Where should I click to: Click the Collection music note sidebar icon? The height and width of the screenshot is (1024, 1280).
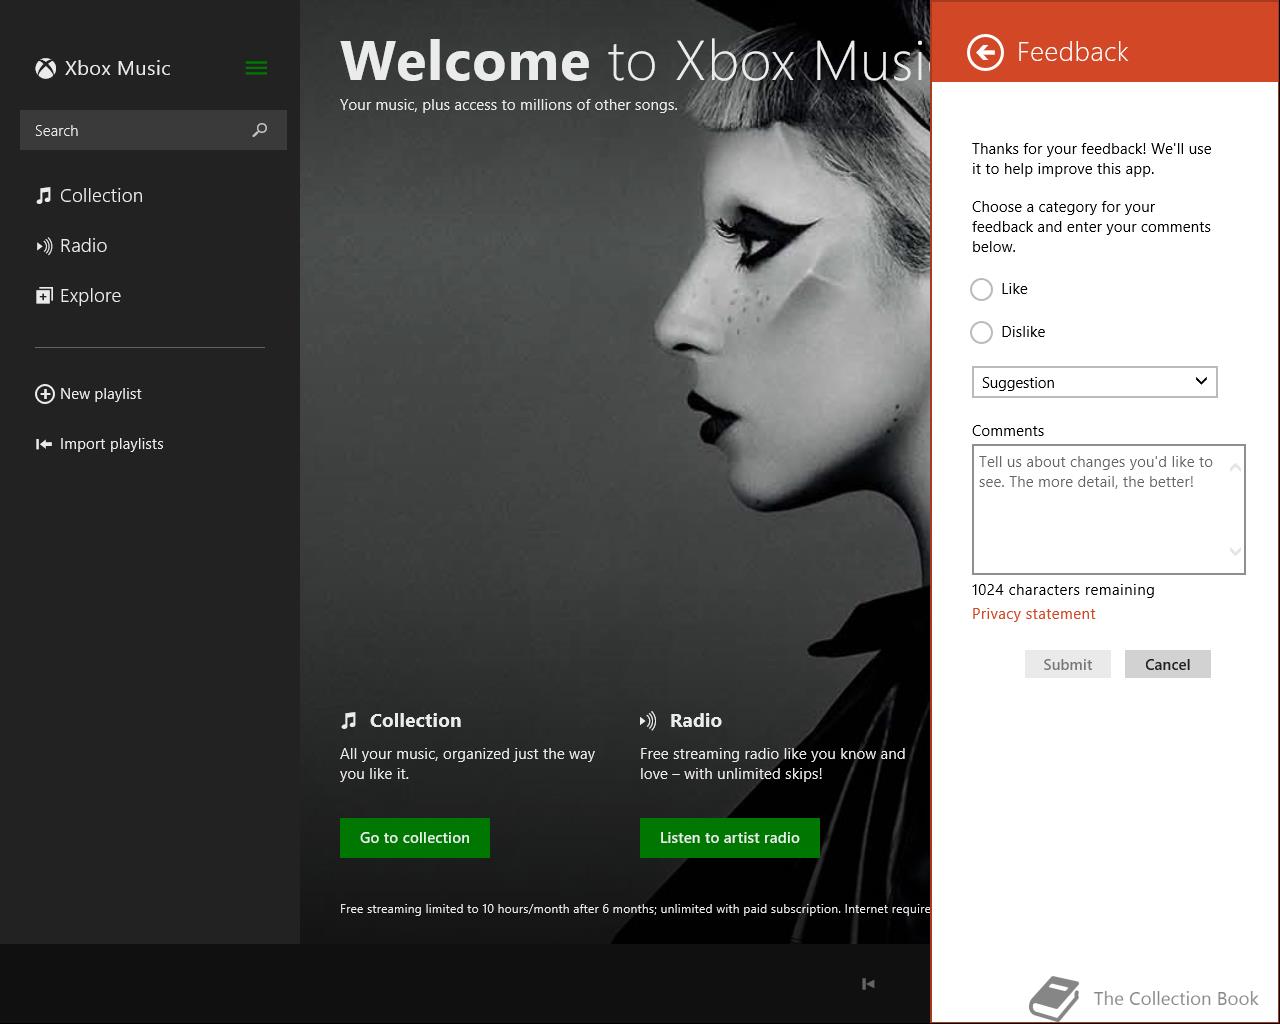point(43,195)
